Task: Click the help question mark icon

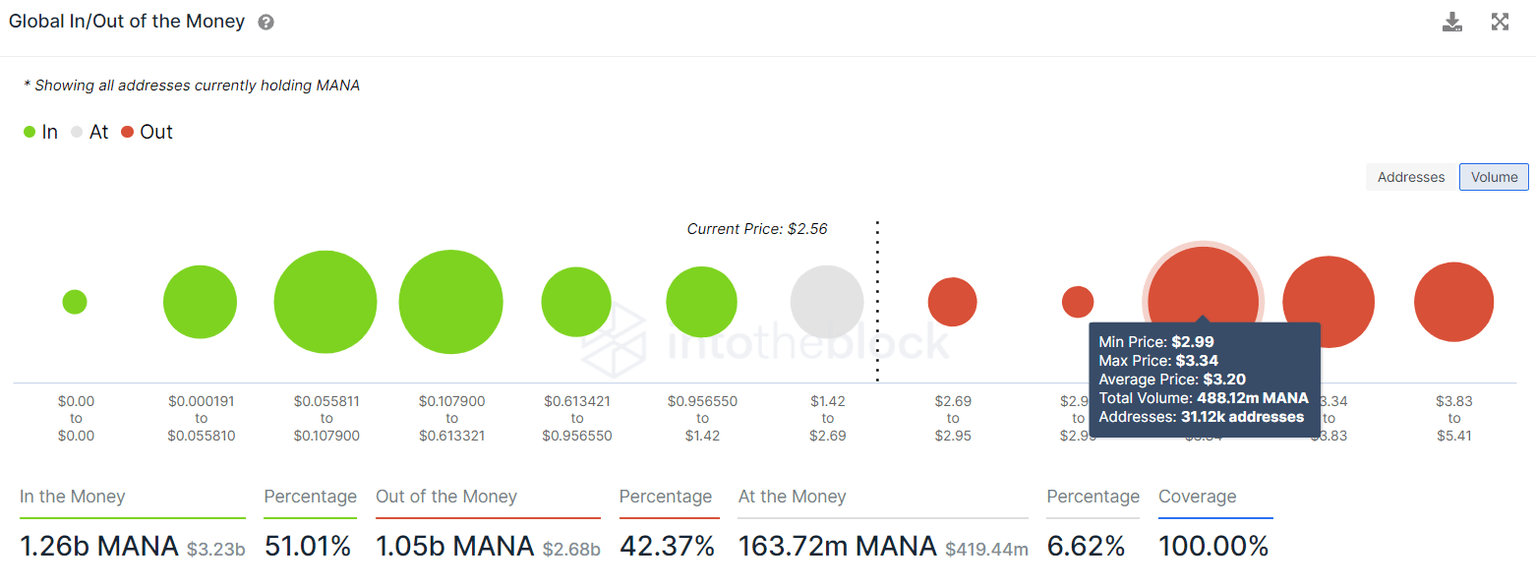Action: point(266,22)
